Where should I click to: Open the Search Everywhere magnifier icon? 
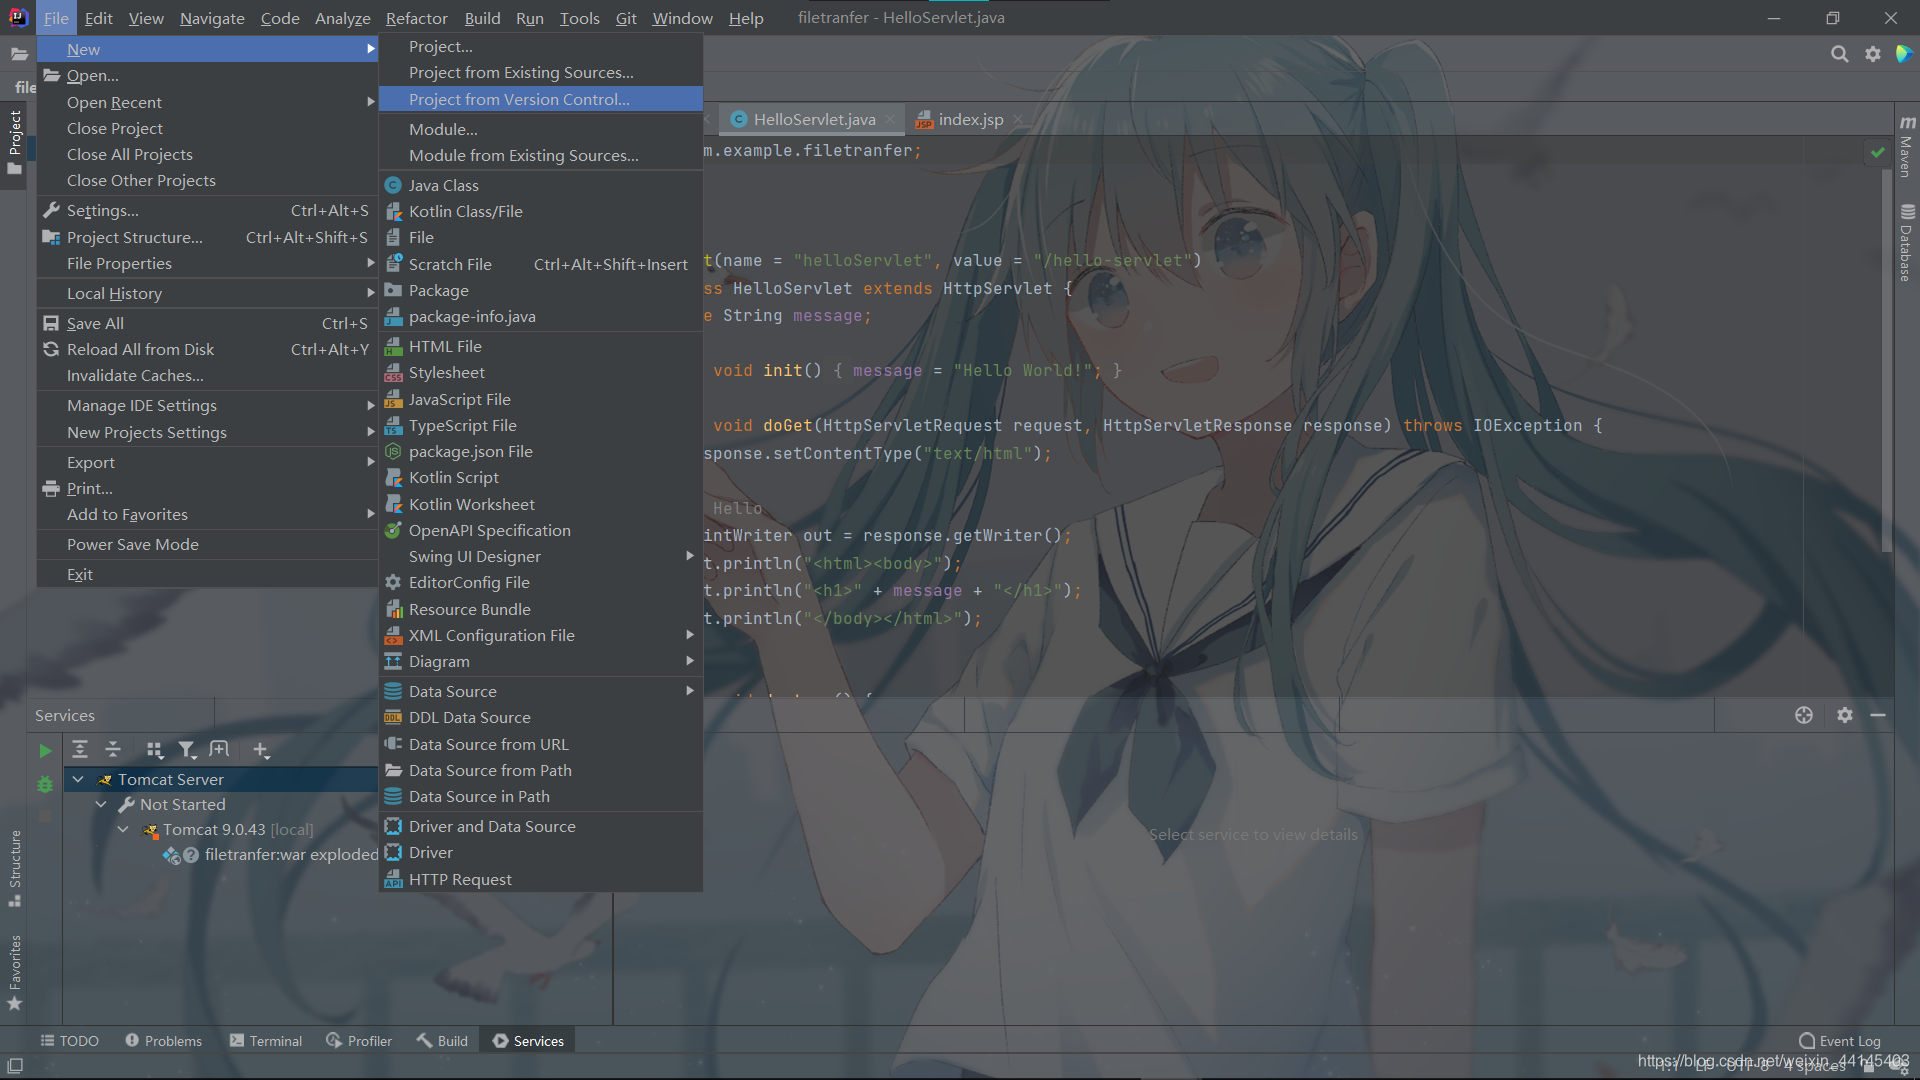point(1839,54)
